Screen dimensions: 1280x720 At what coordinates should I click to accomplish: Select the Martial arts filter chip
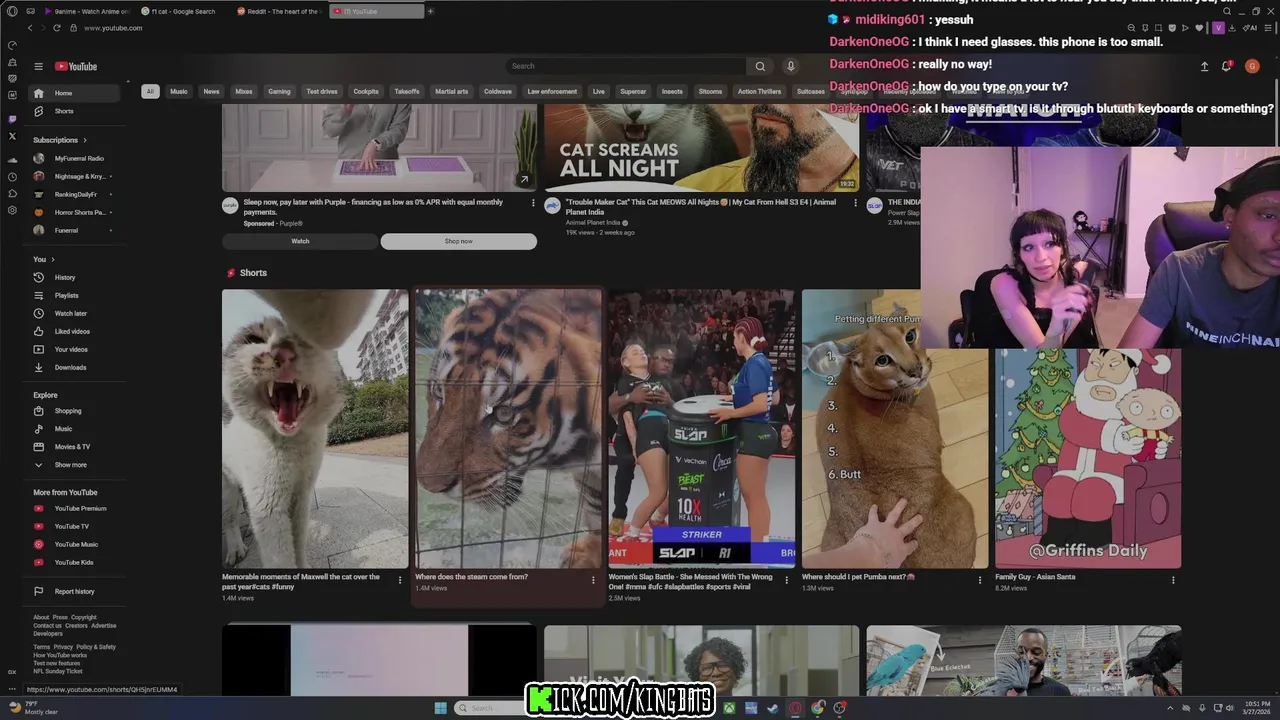(451, 91)
